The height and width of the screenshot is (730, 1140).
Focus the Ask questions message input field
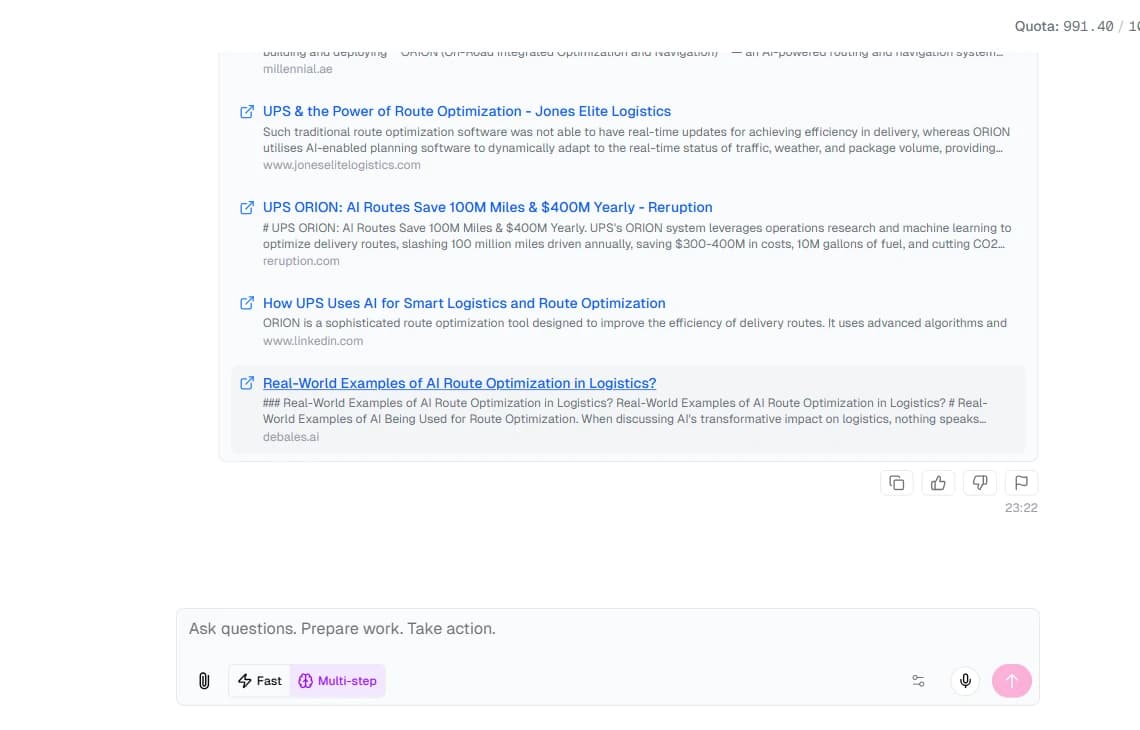[608, 629]
